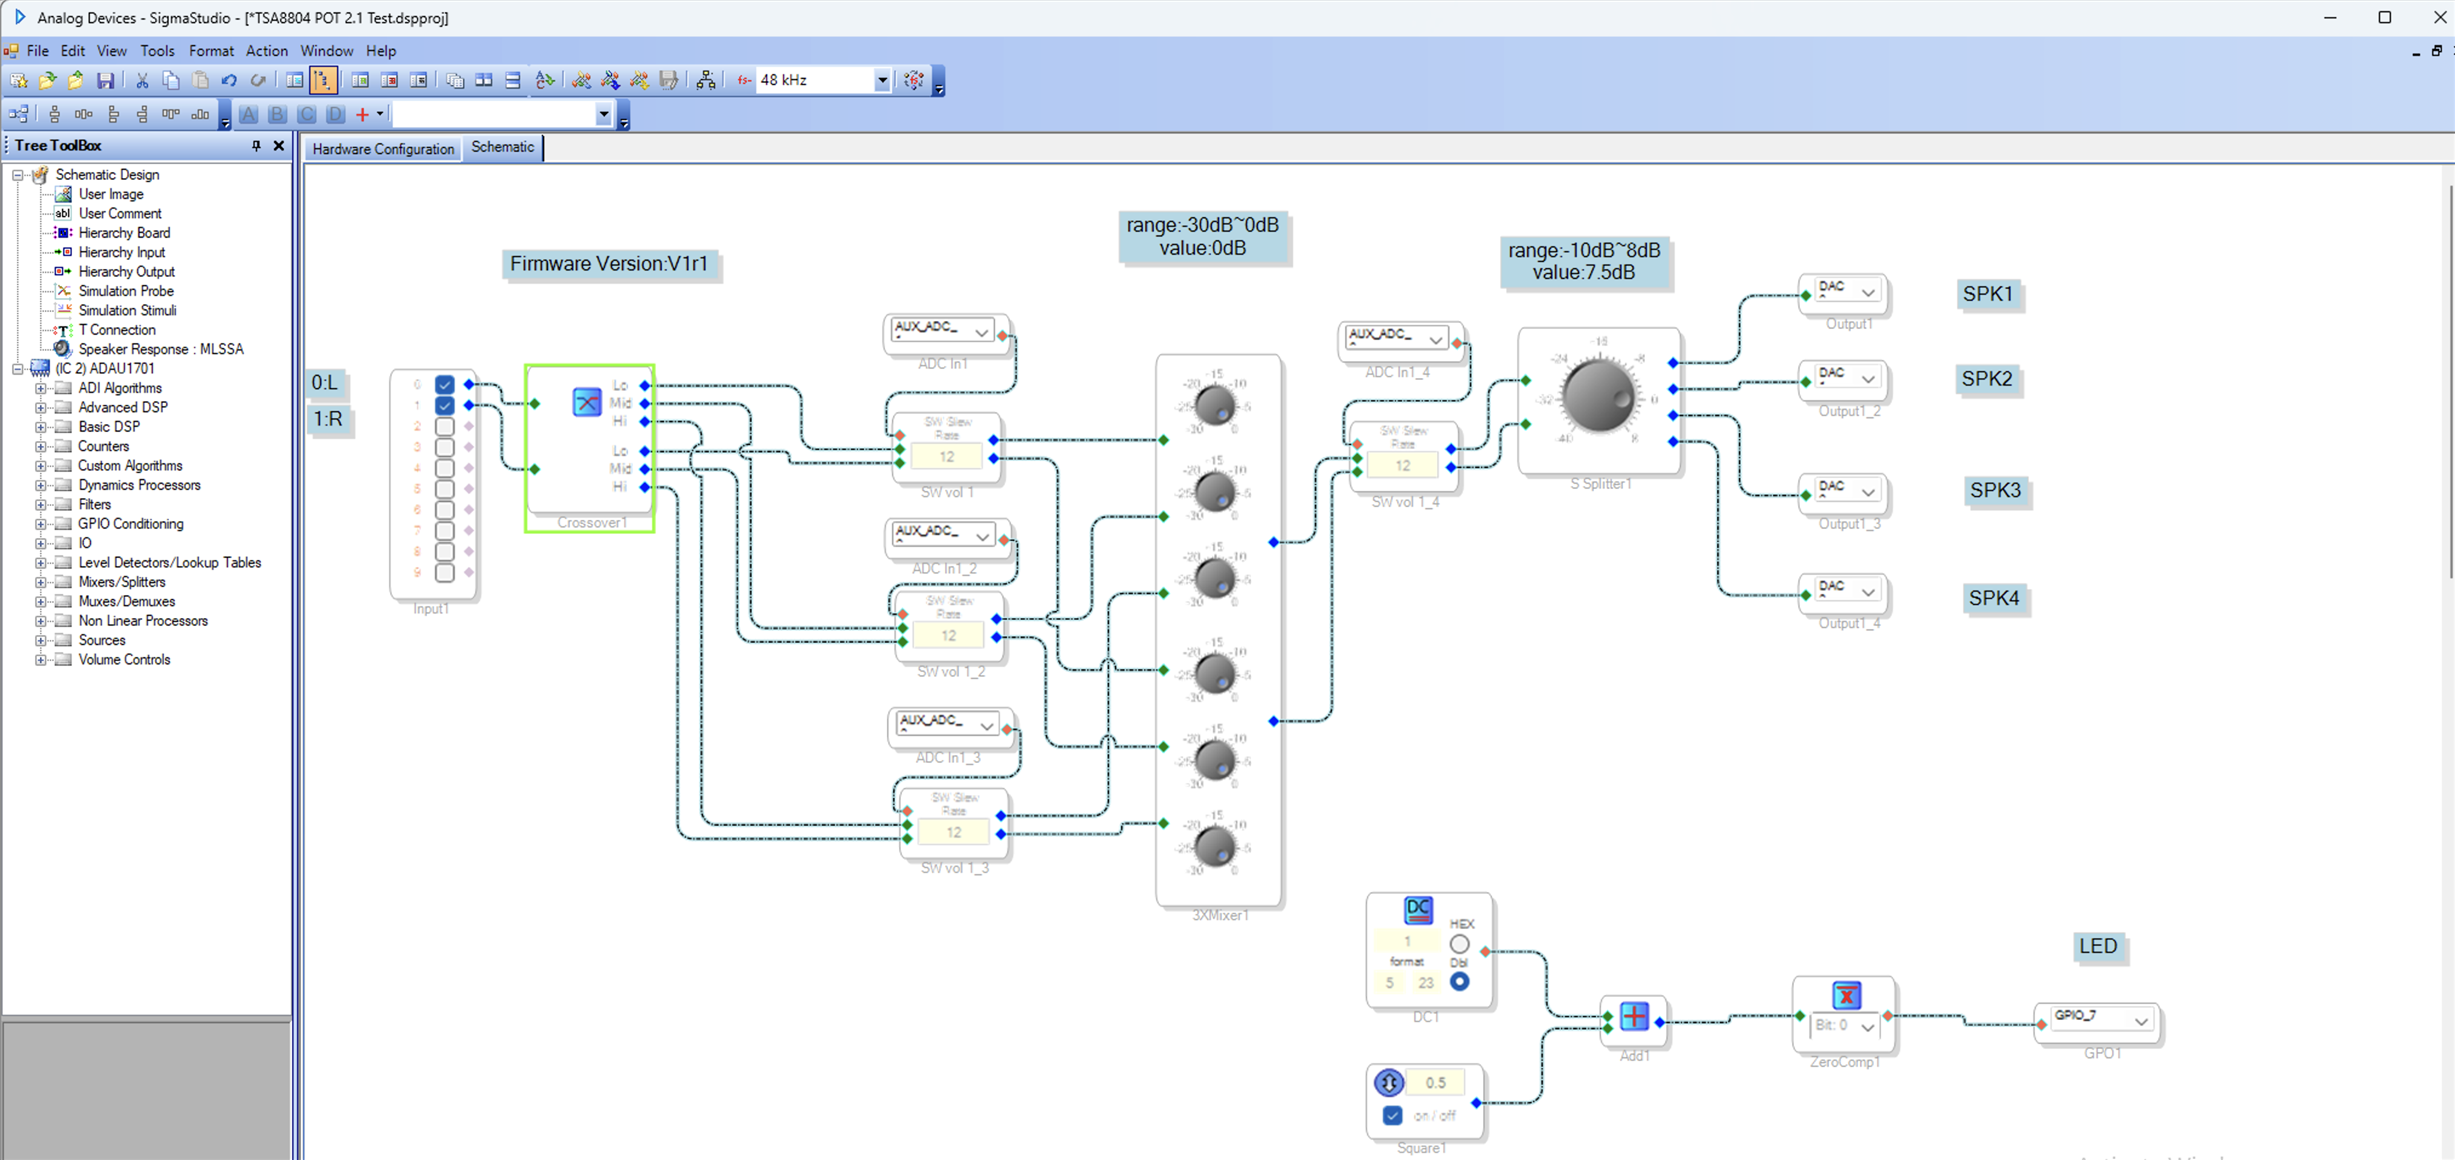Pin the Tree ToolBox panel
This screenshot has width=2455, height=1160.
pos(256,146)
